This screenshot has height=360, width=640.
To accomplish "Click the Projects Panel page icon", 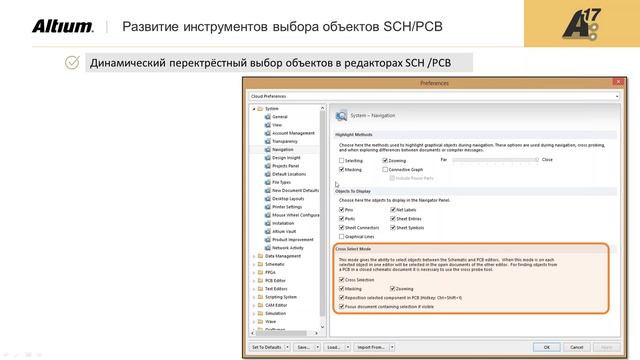I will 268,166.
